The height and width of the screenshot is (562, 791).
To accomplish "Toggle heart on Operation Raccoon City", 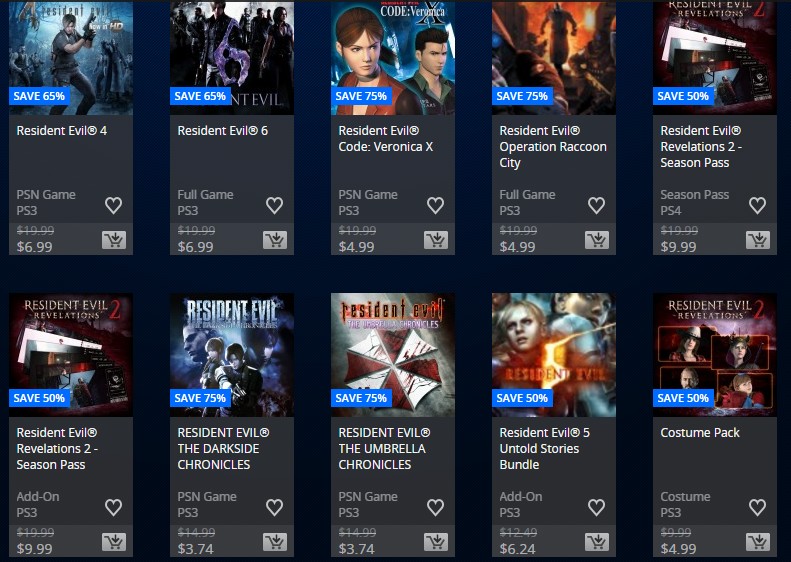I will (596, 205).
